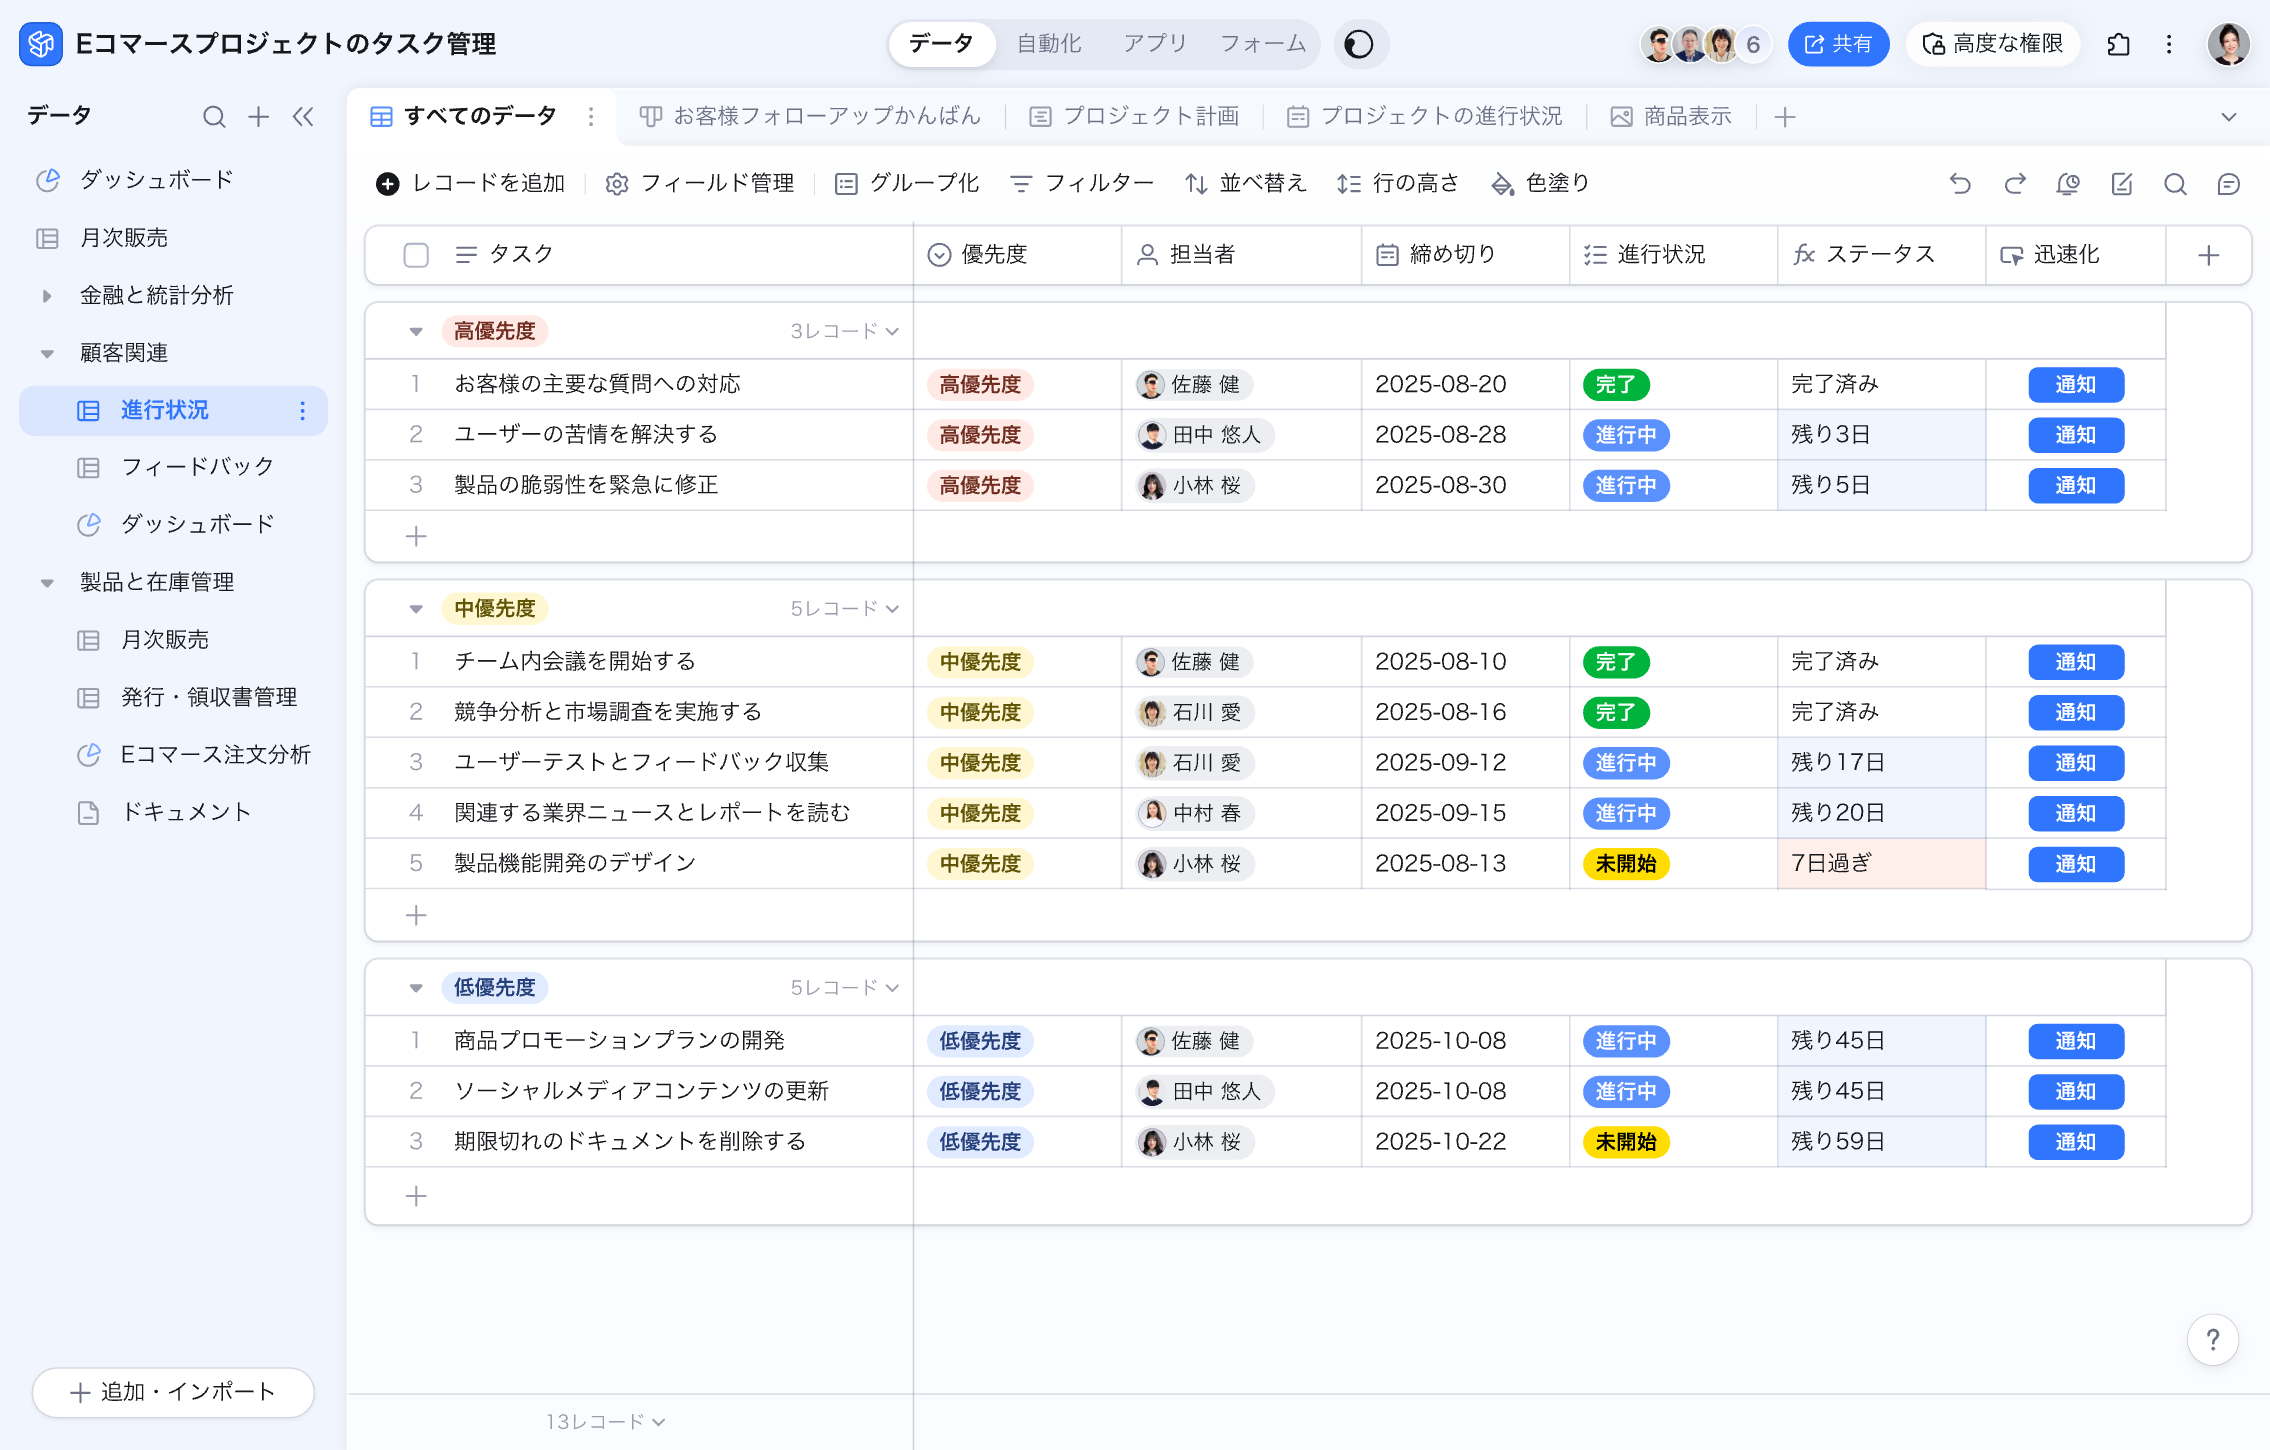Click the undo arrow icon
Screen dimensions: 2270x1450
pos(1960,184)
